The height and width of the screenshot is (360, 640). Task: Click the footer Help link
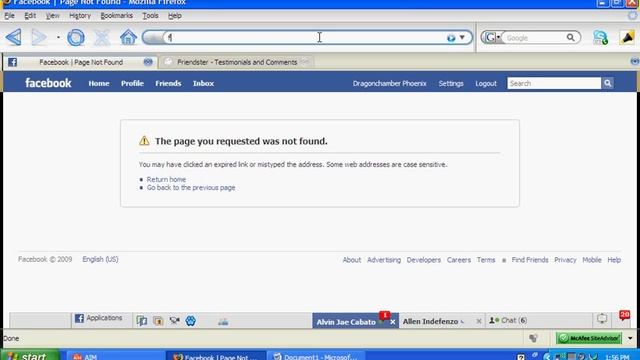point(614,260)
